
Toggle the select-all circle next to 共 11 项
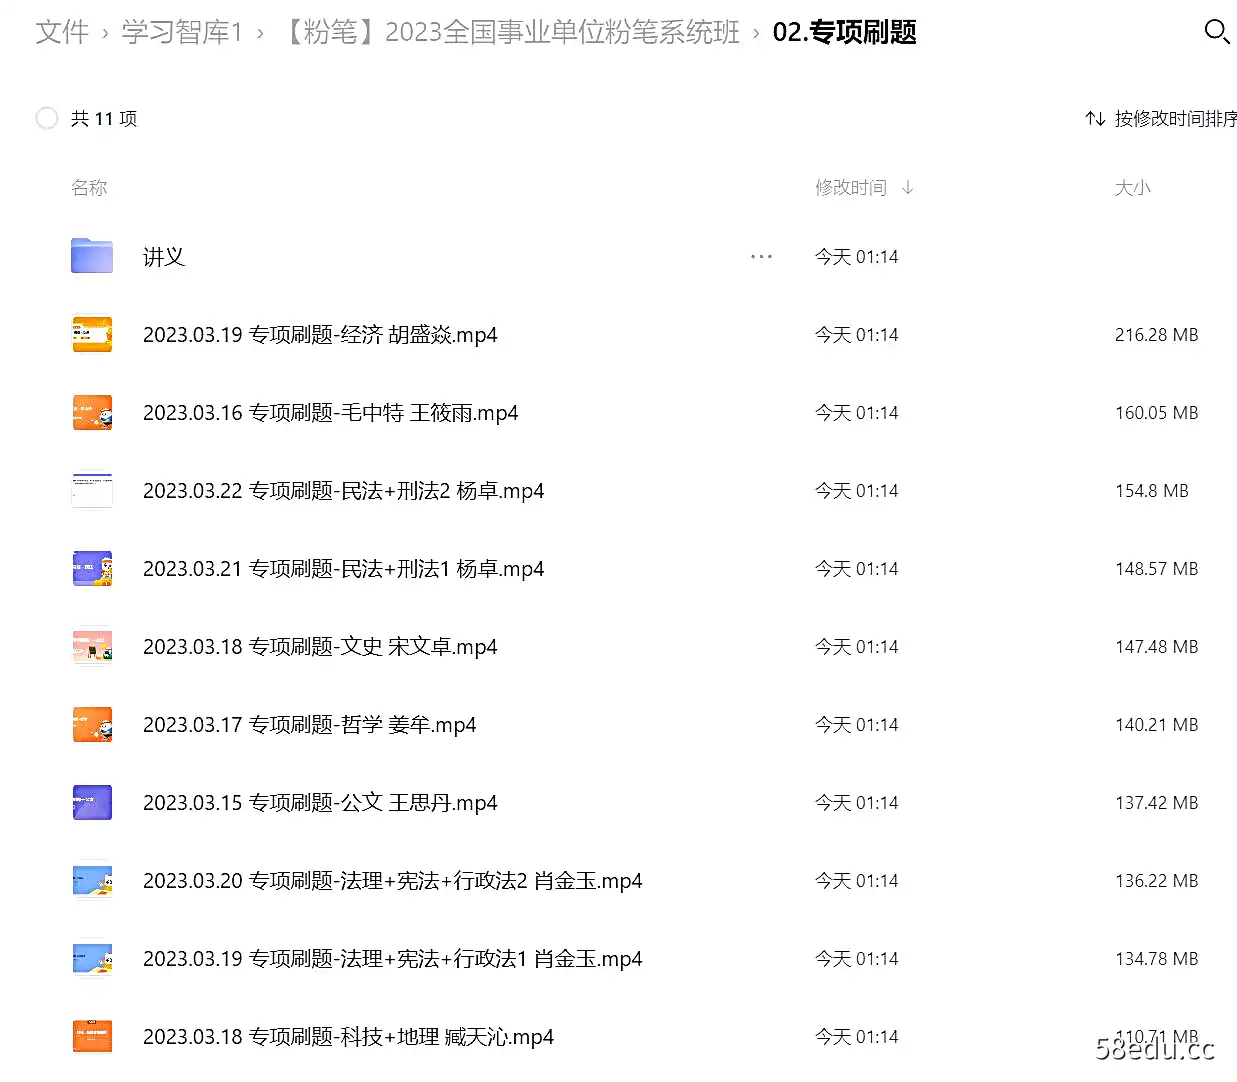(x=47, y=119)
